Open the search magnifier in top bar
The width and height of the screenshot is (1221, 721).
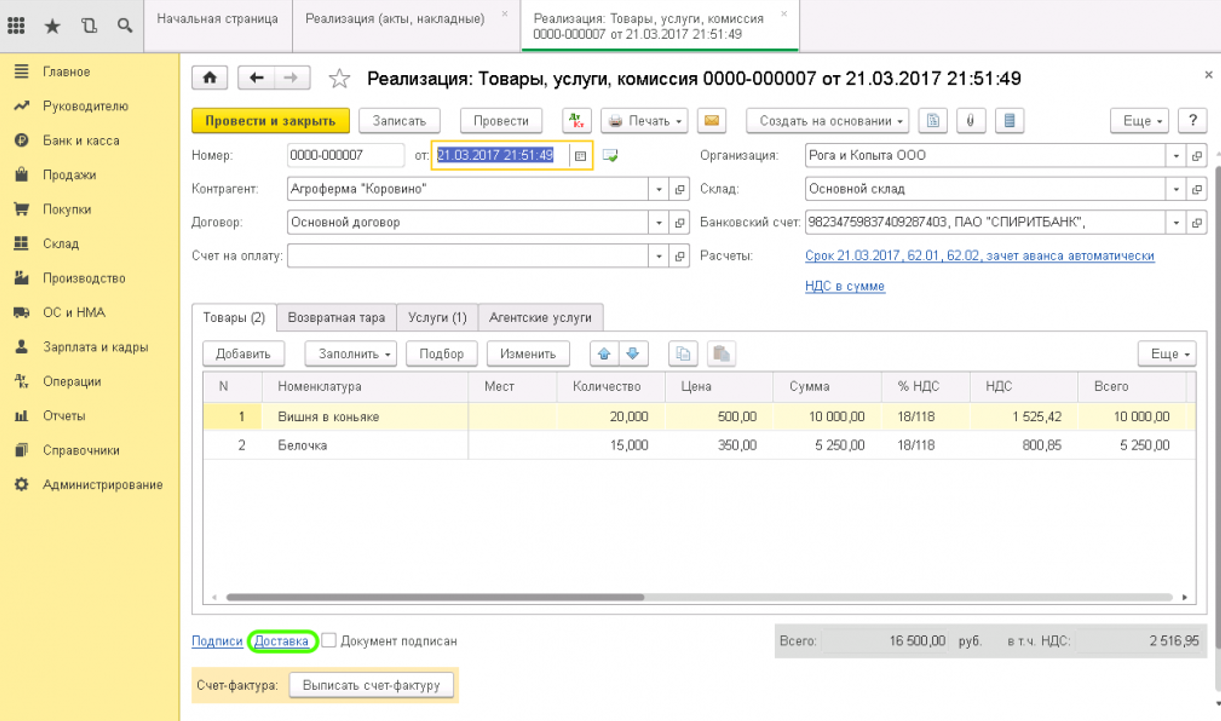pyautogui.click(x=125, y=26)
